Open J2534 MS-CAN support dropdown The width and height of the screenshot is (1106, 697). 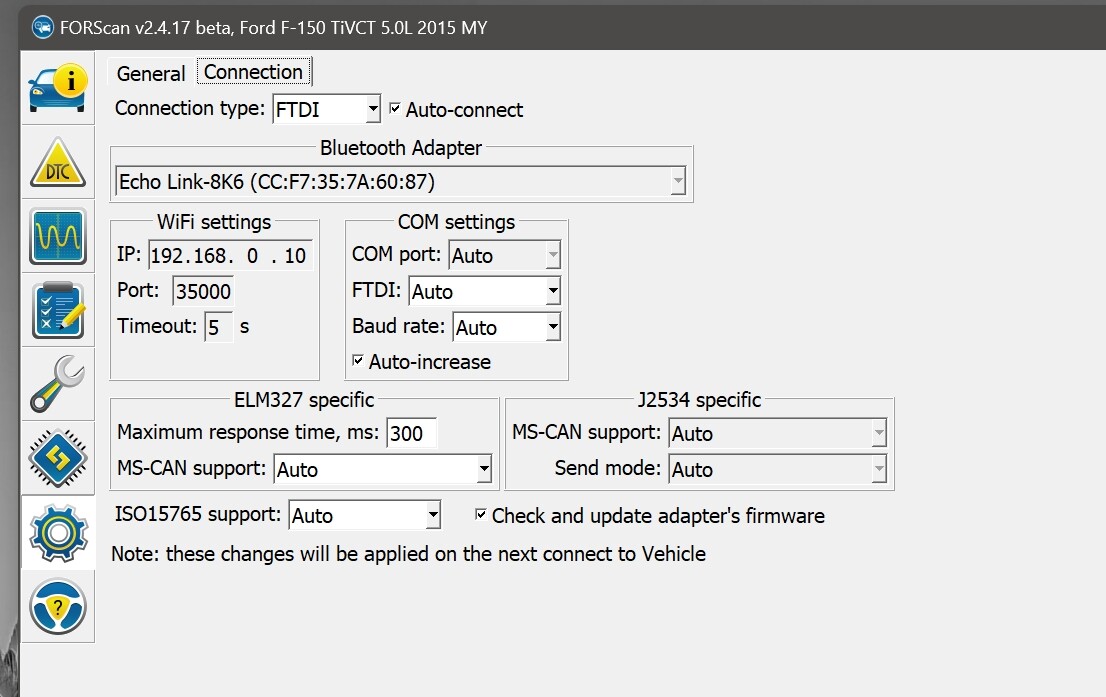[777, 433]
